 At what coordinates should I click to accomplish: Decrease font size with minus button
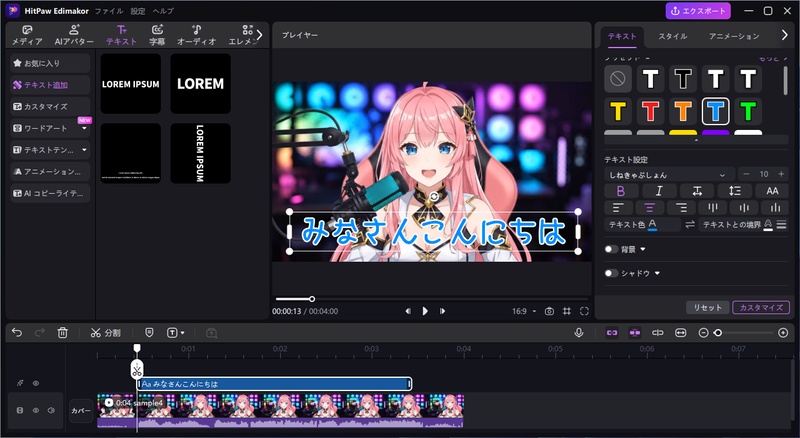click(x=746, y=175)
